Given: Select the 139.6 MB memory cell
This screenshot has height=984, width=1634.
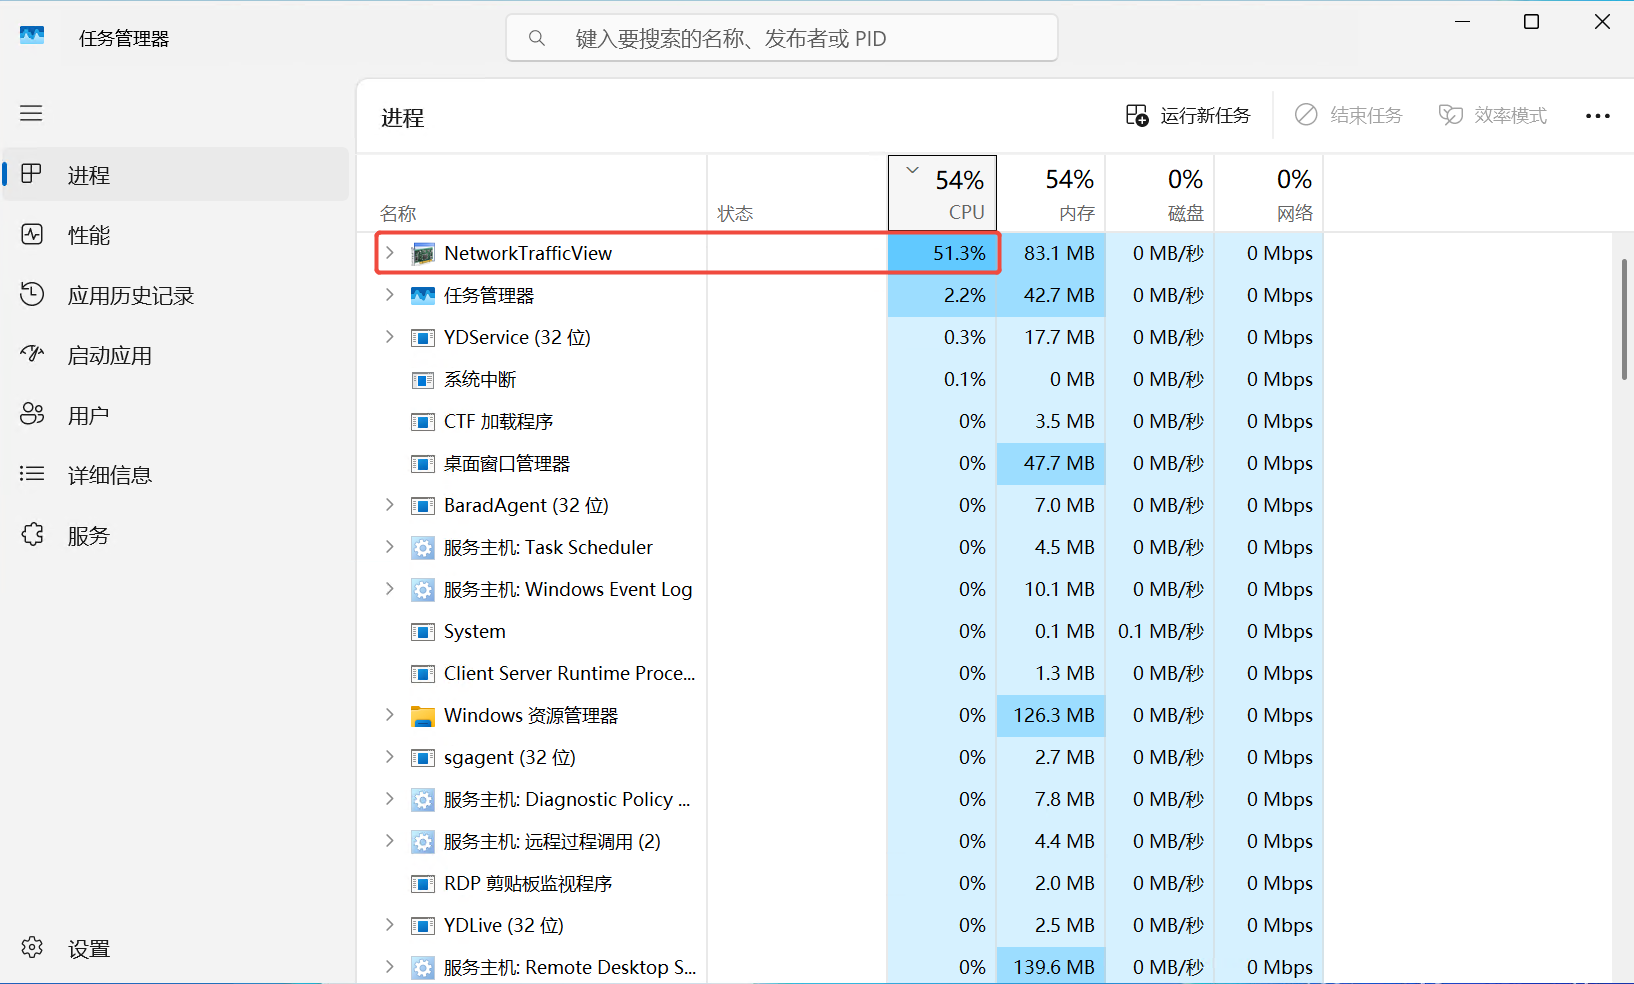Looking at the screenshot, I should (x=1051, y=967).
